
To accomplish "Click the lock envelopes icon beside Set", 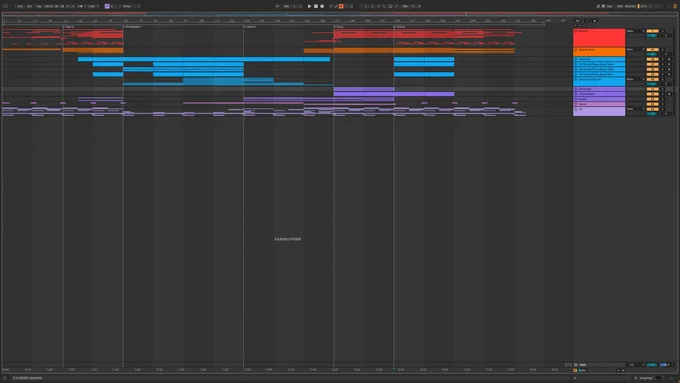I will [587, 20].
